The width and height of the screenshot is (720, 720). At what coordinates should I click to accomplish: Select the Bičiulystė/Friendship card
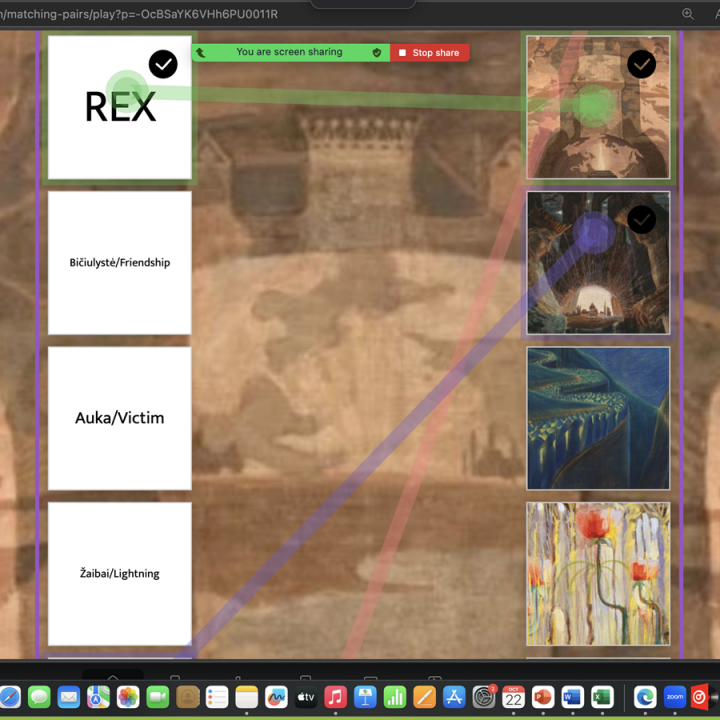click(120, 263)
